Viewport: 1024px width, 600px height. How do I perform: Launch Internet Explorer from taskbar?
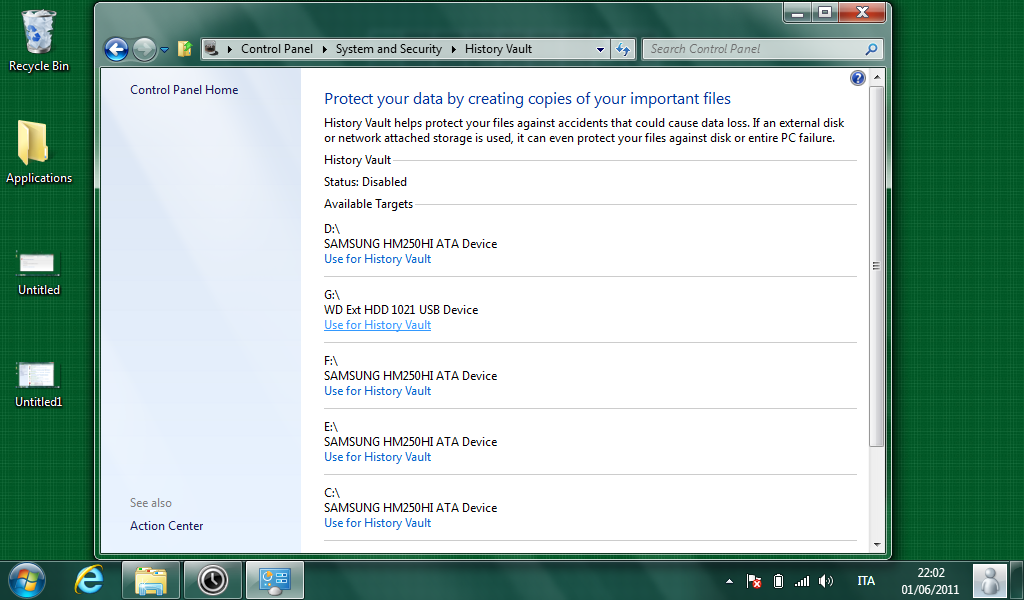point(89,580)
